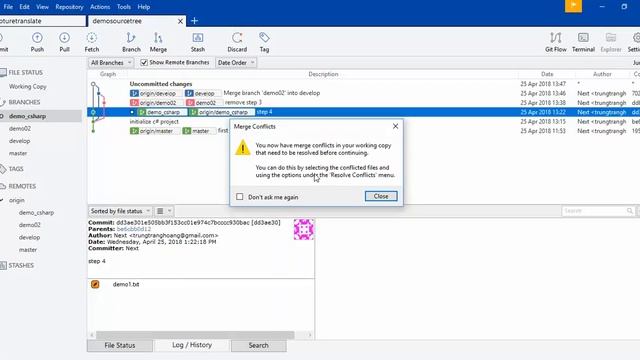Click the Pull toolbar icon

pos(64,42)
